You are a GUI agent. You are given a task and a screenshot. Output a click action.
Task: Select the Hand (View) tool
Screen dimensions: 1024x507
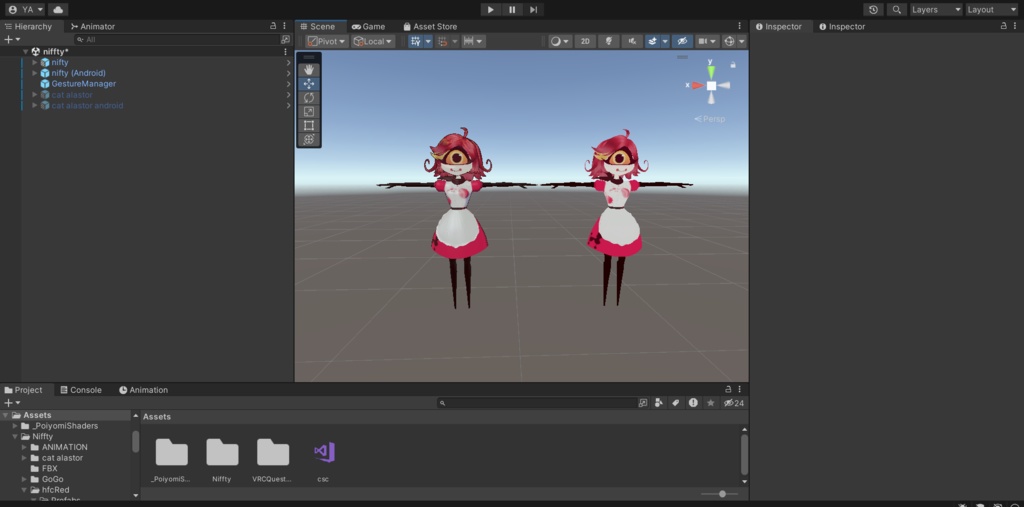[x=309, y=70]
